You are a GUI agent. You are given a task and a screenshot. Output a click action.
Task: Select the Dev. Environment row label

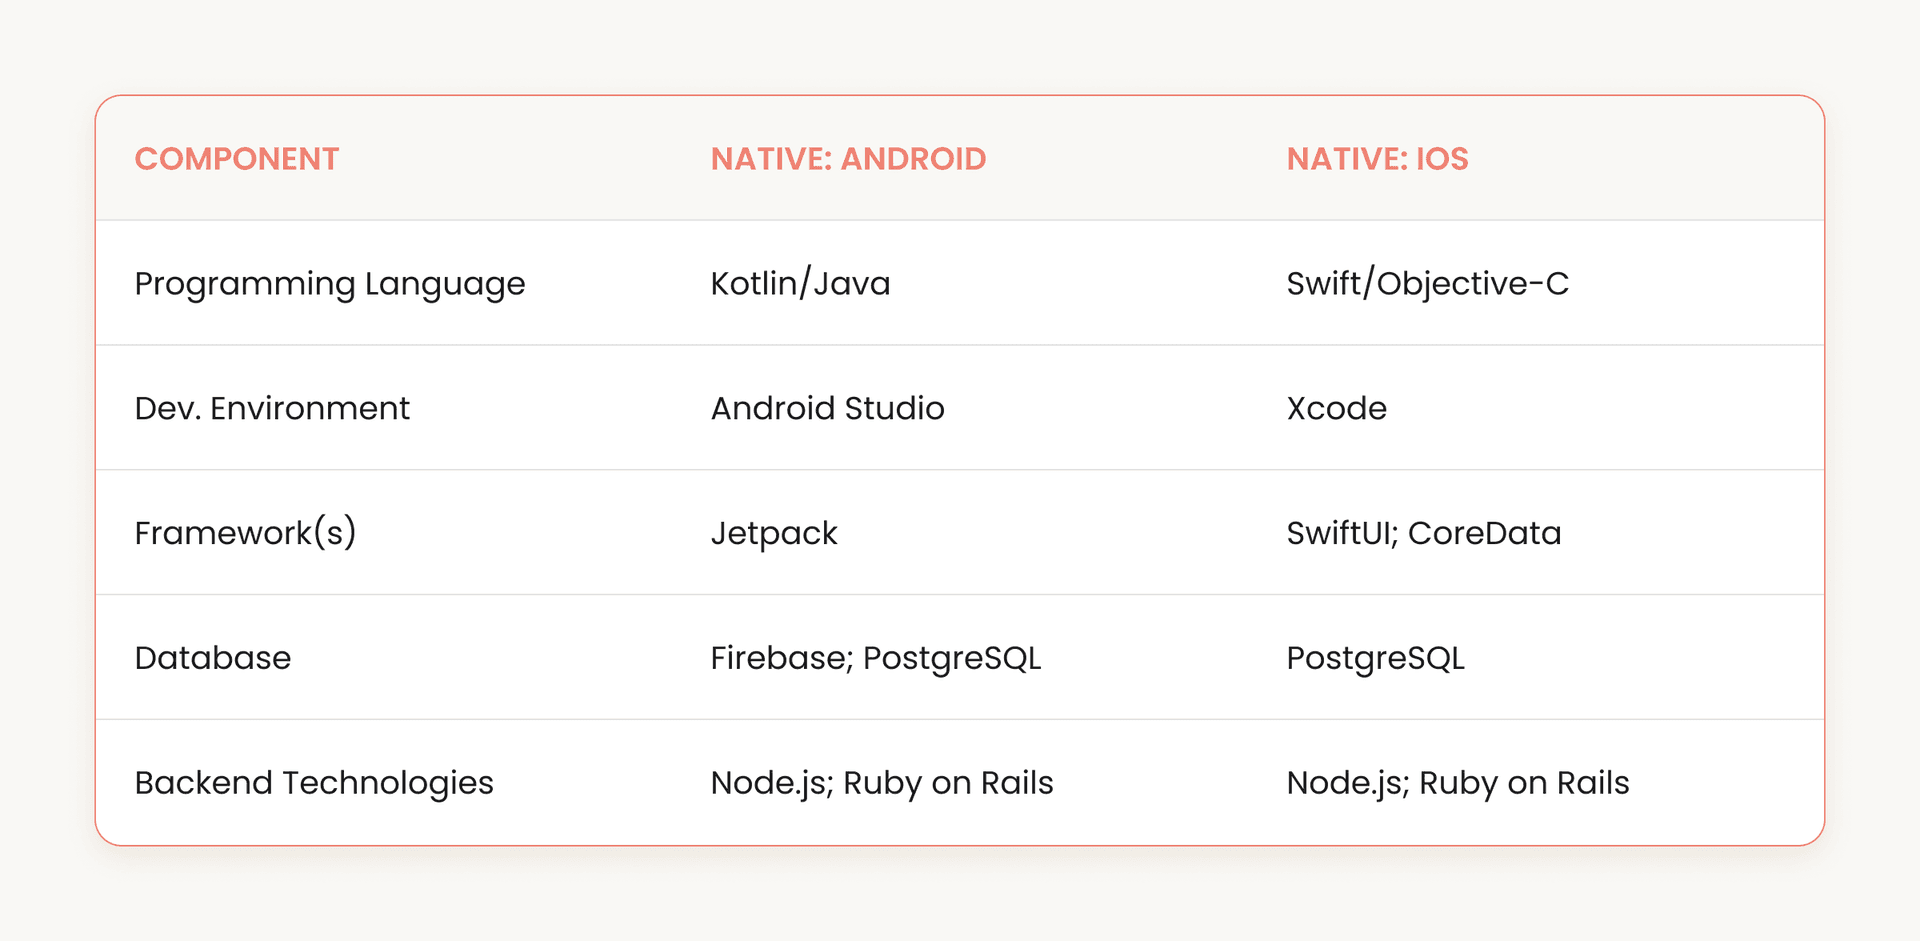point(272,408)
